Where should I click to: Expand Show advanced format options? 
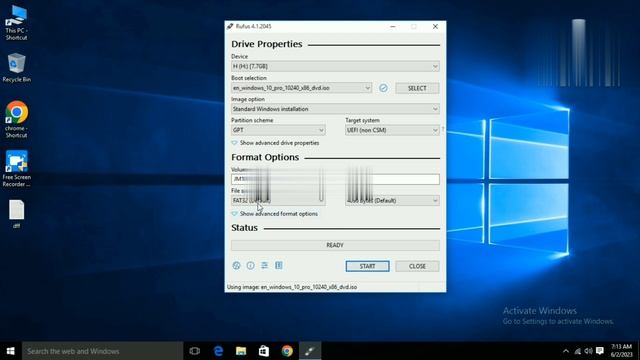(x=274, y=214)
